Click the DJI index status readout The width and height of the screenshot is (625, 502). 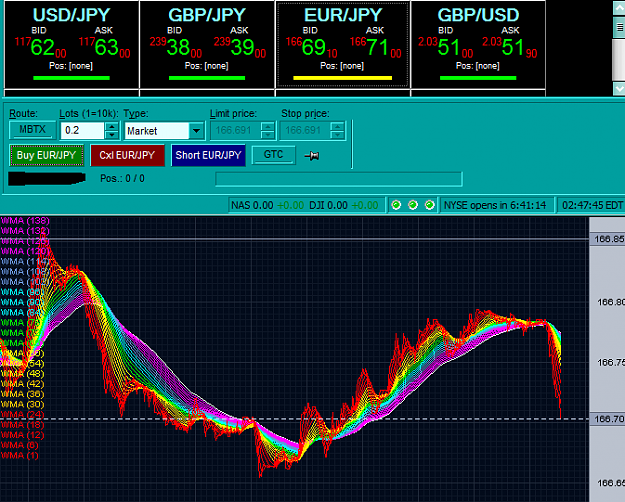pos(344,205)
